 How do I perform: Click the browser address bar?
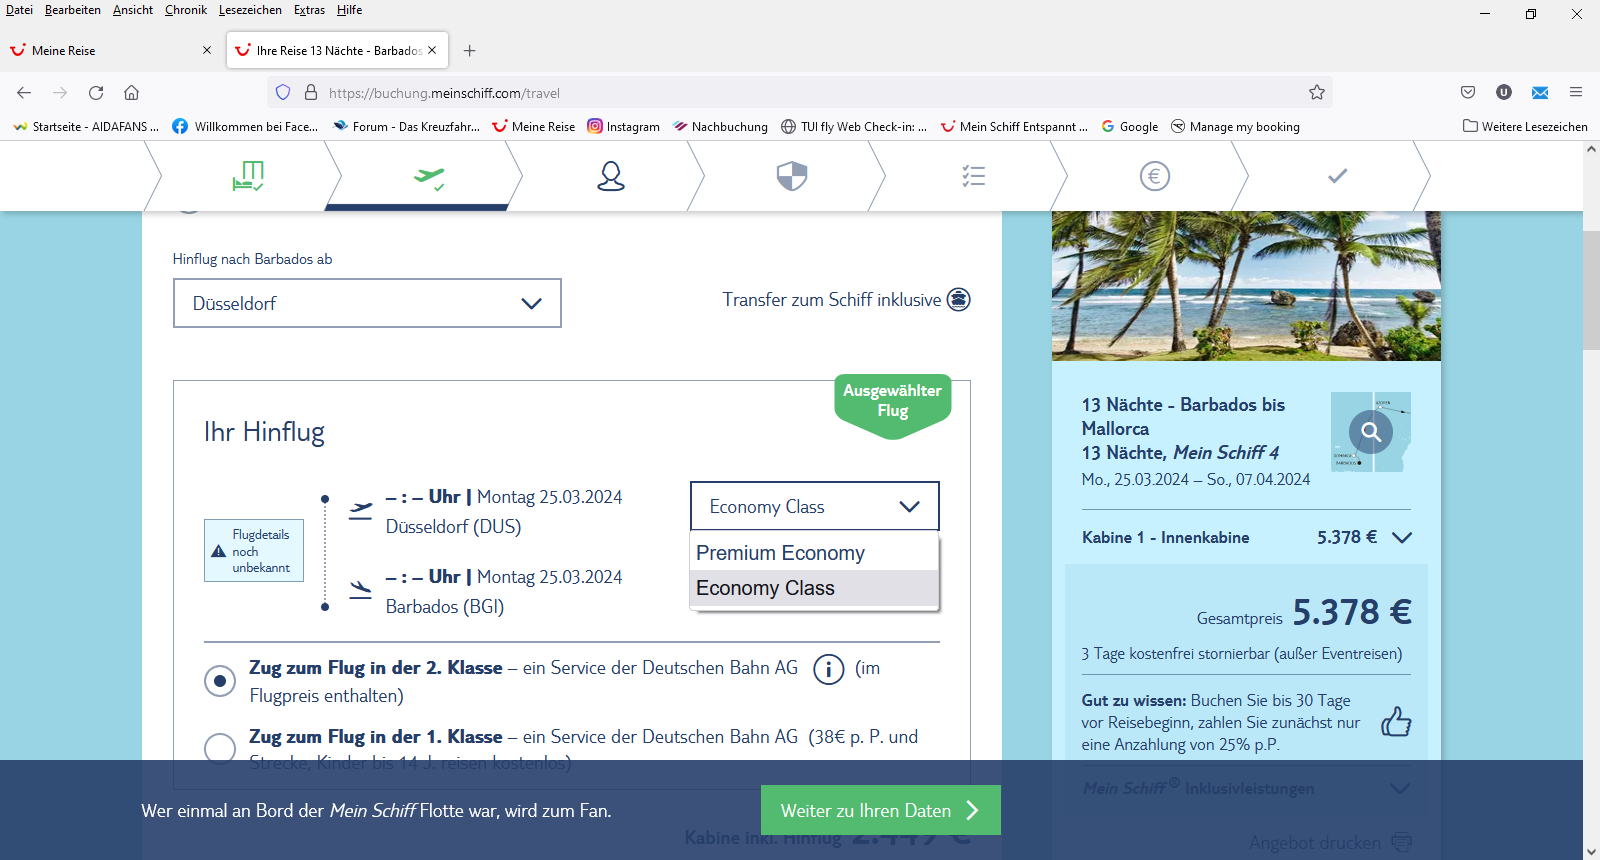800,93
